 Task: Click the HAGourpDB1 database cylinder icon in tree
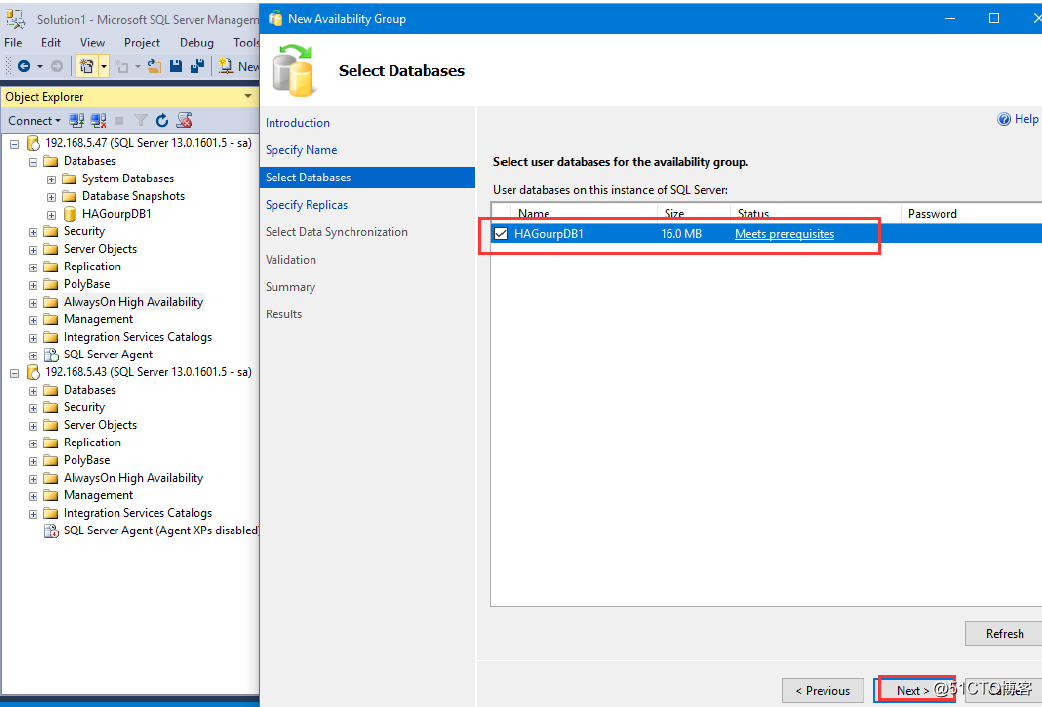coord(69,214)
